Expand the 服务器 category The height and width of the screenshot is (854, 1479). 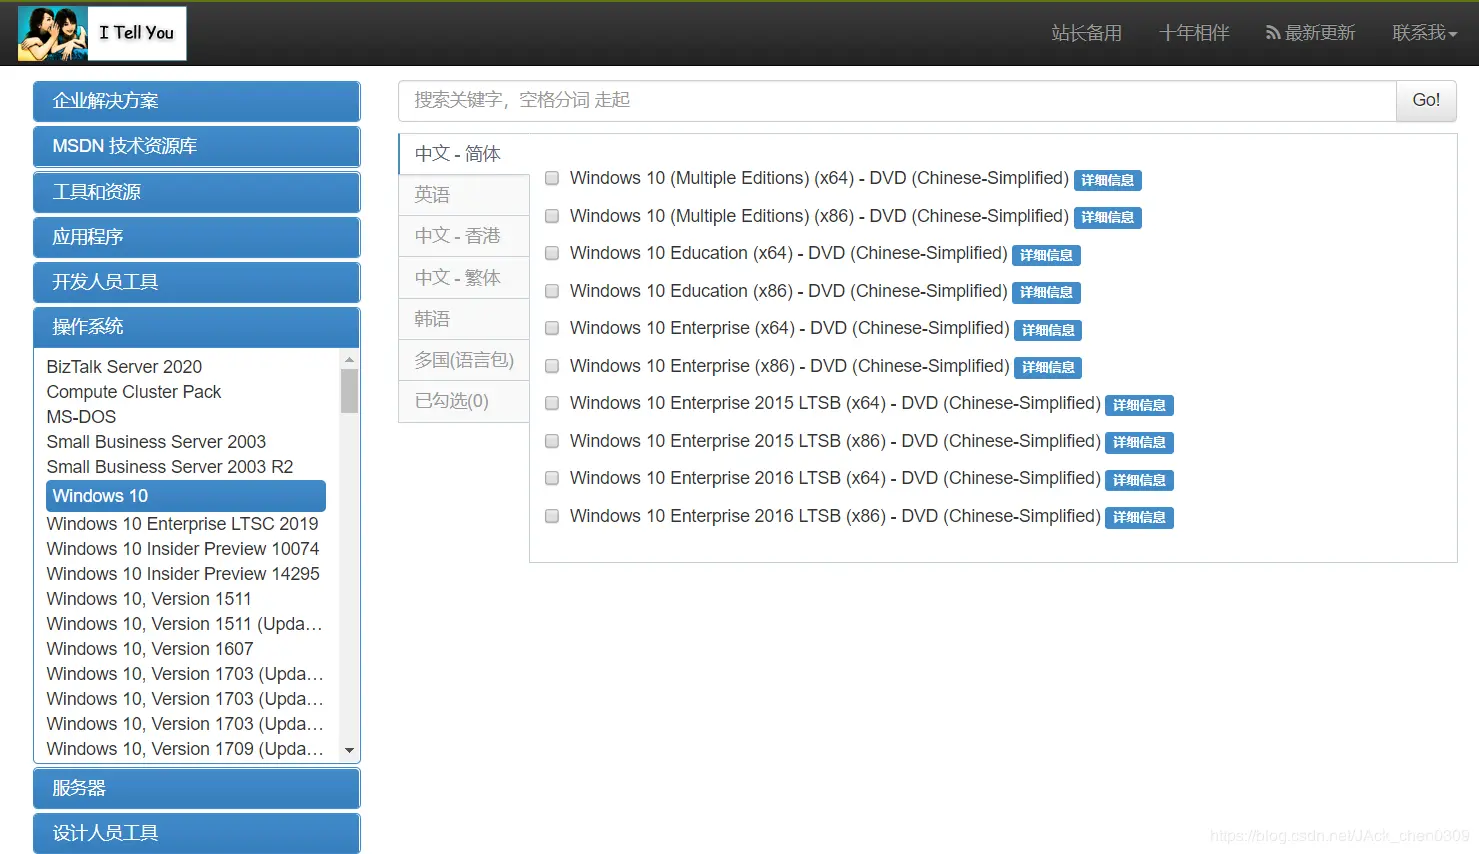pos(196,788)
